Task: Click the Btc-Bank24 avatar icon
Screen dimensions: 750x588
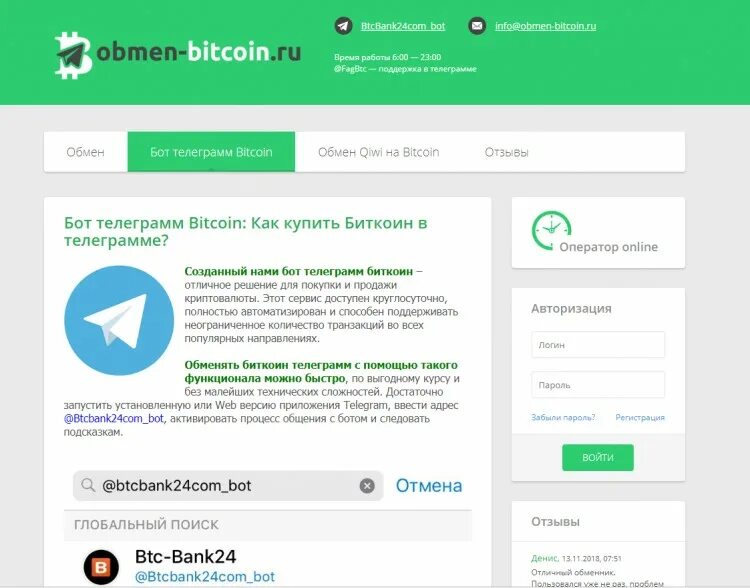Action: tap(101, 567)
